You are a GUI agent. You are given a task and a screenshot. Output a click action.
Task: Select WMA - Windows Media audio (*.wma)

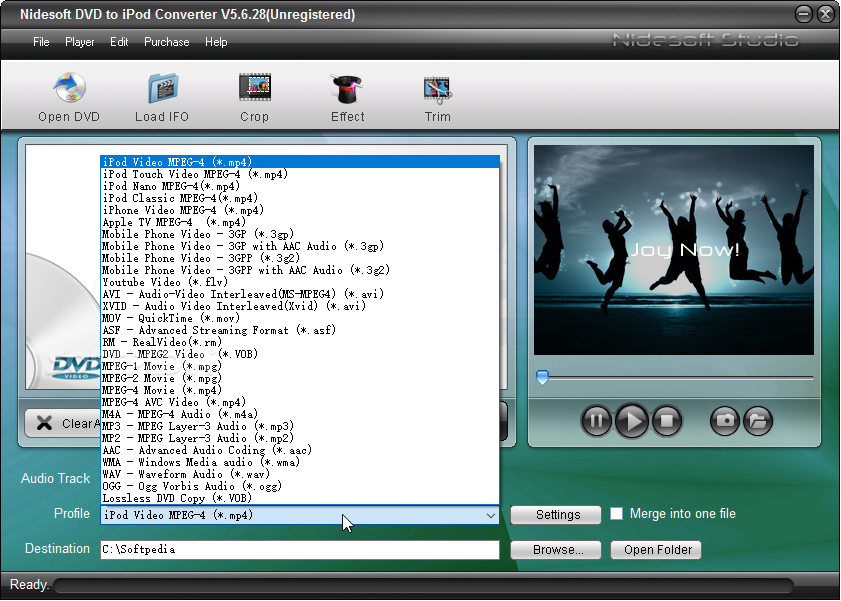300,462
